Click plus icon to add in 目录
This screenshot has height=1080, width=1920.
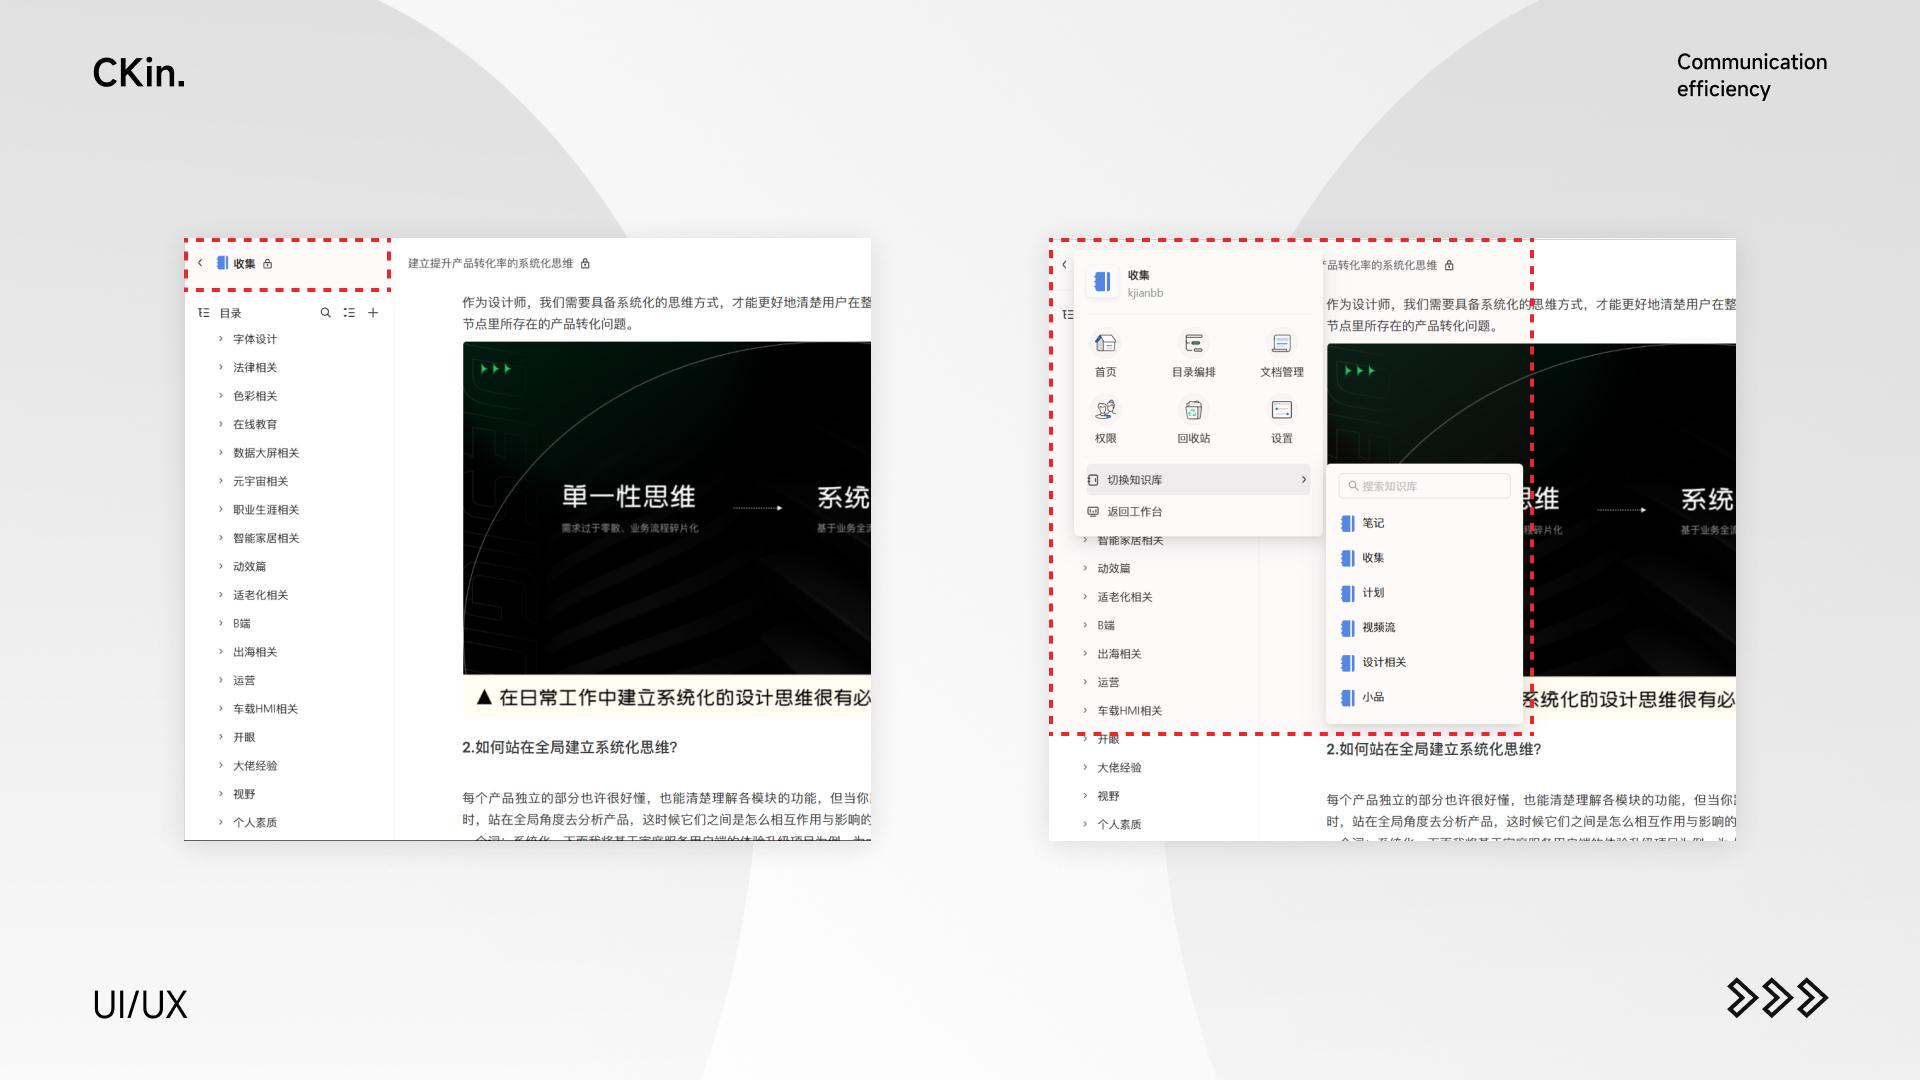tap(373, 313)
